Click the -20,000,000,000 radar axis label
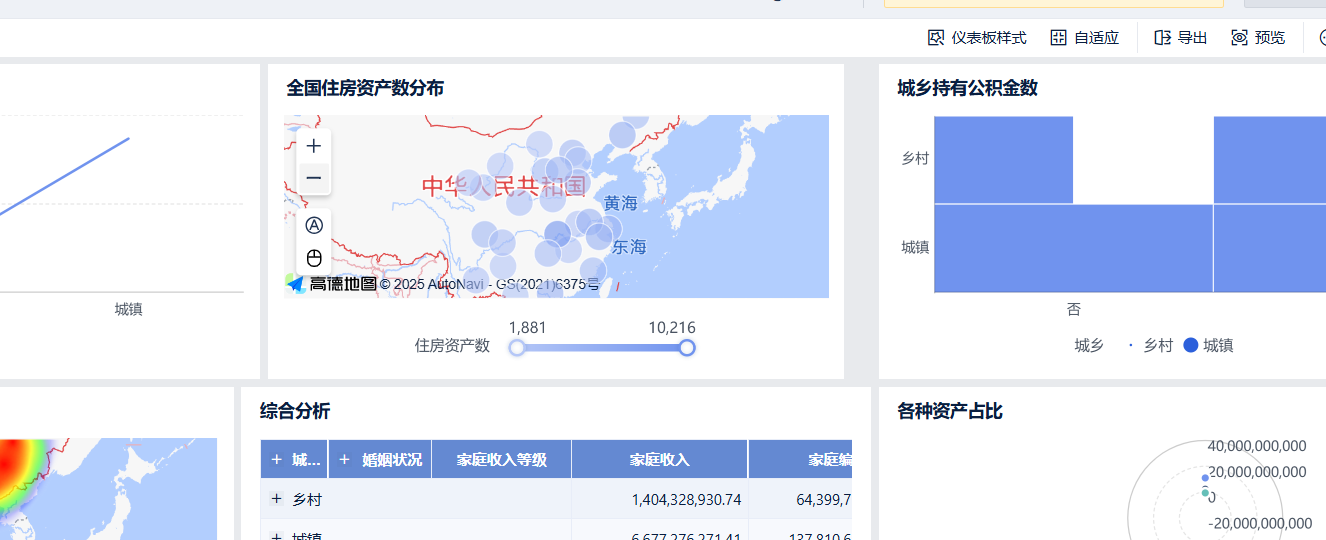Screen dimensions: 1326x540 coord(1260,523)
